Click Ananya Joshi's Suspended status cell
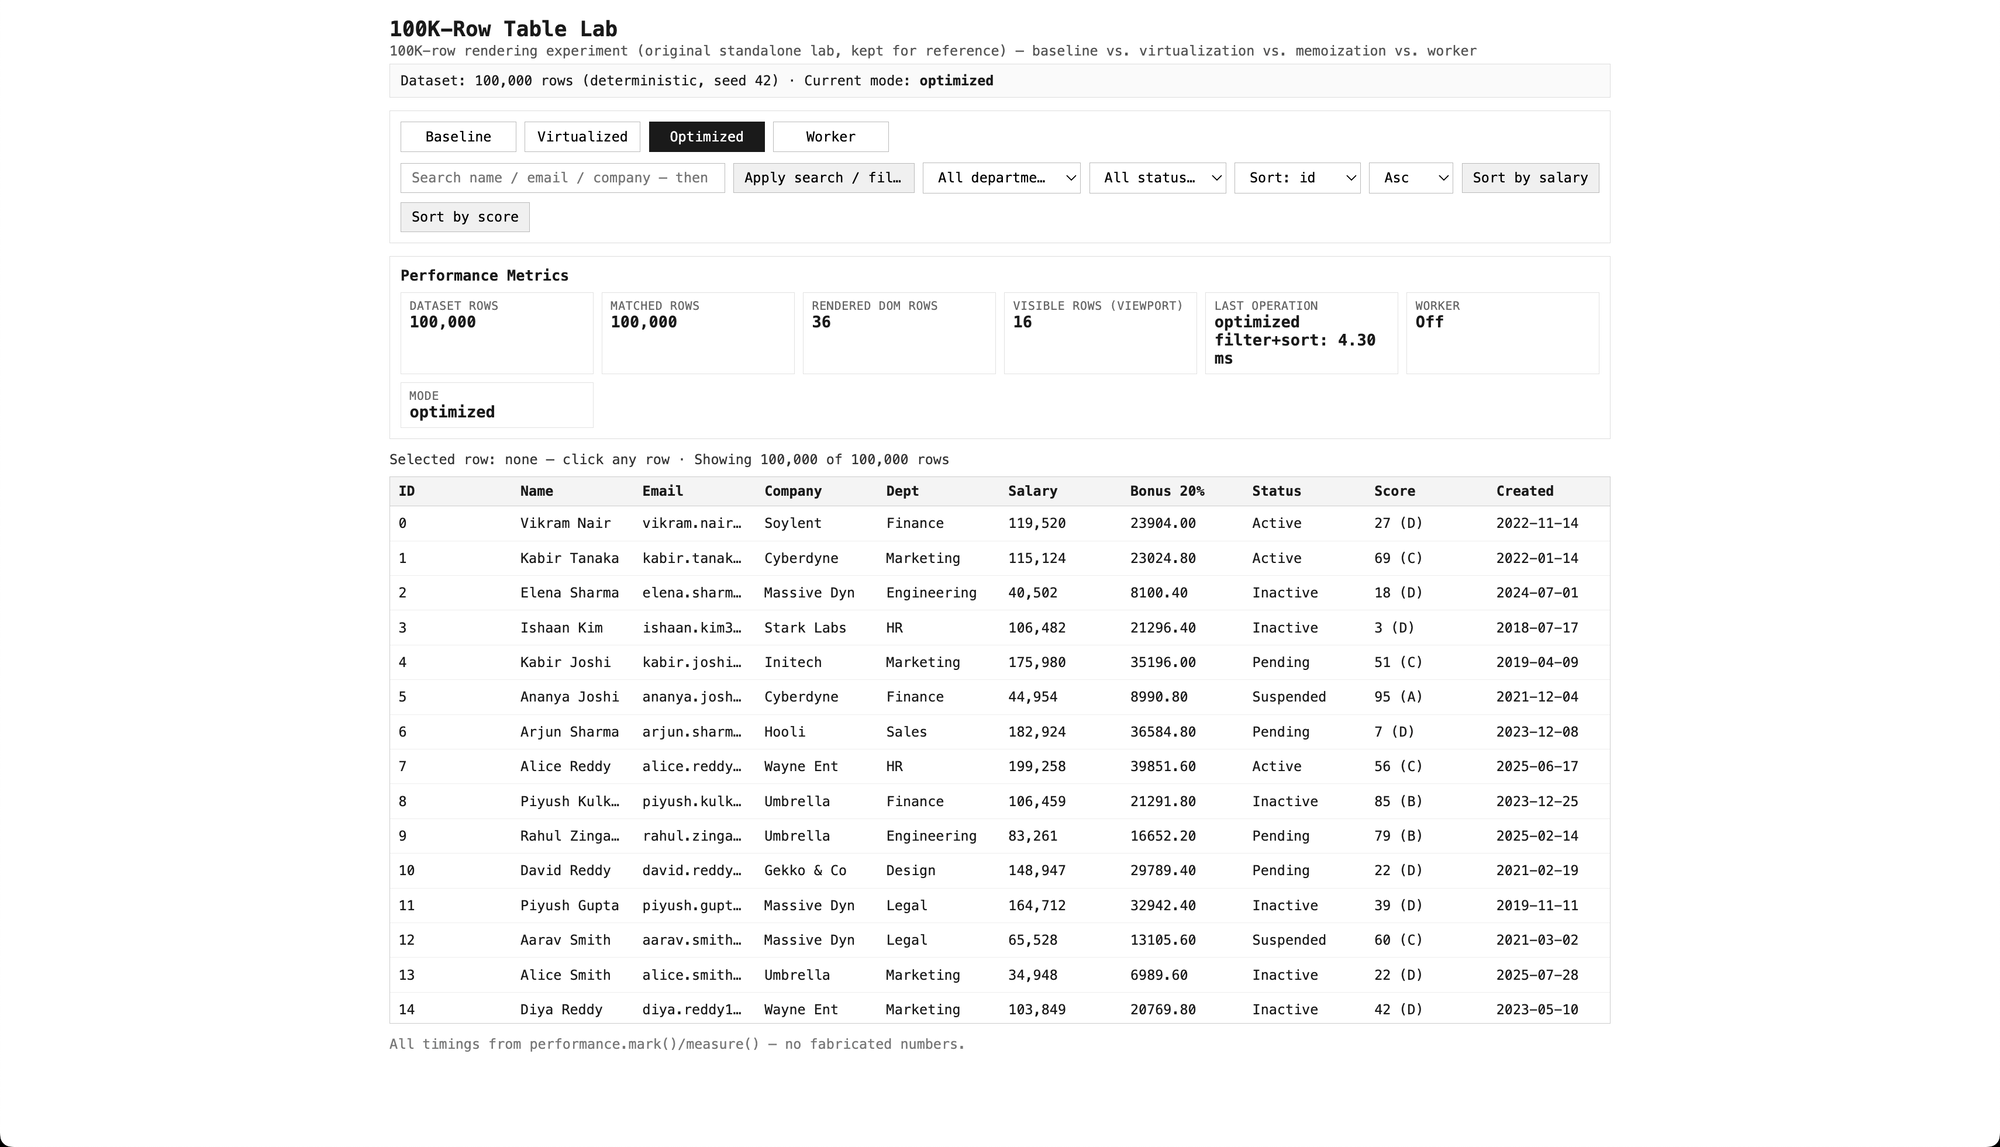Viewport: 2000px width, 1147px height. pyautogui.click(x=1289, y=697)
